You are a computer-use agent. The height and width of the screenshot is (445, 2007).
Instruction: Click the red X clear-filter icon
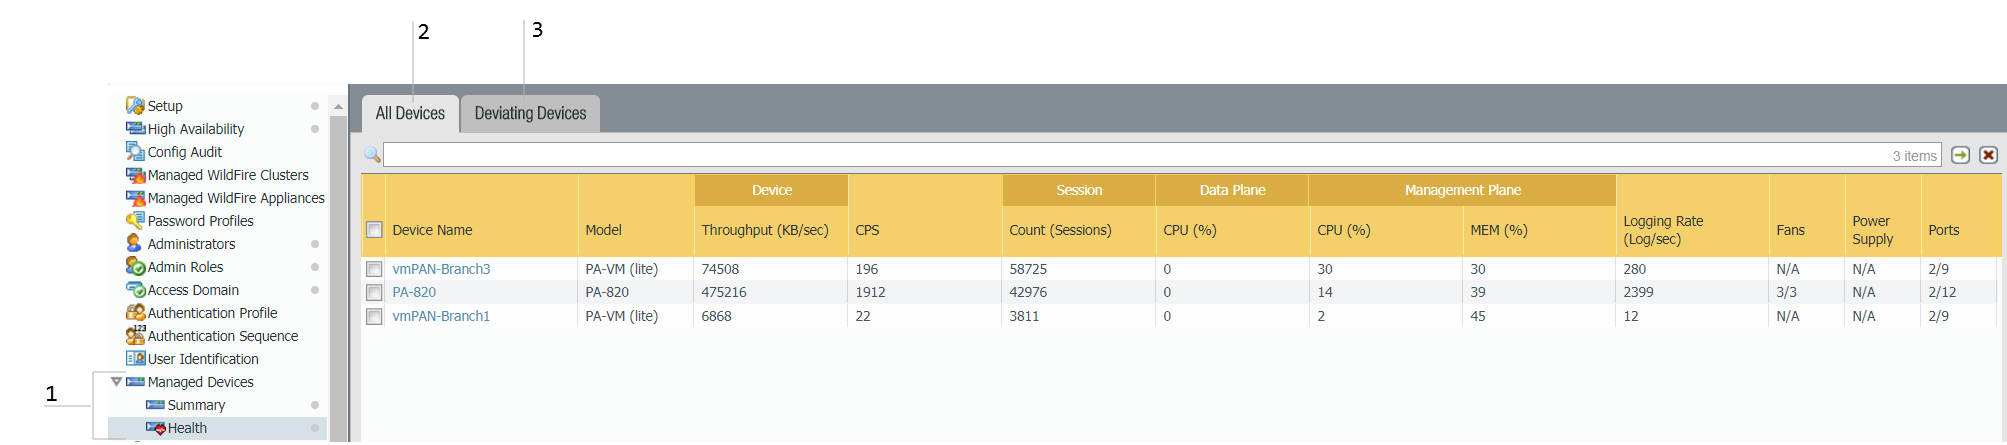pos(1988,155)
